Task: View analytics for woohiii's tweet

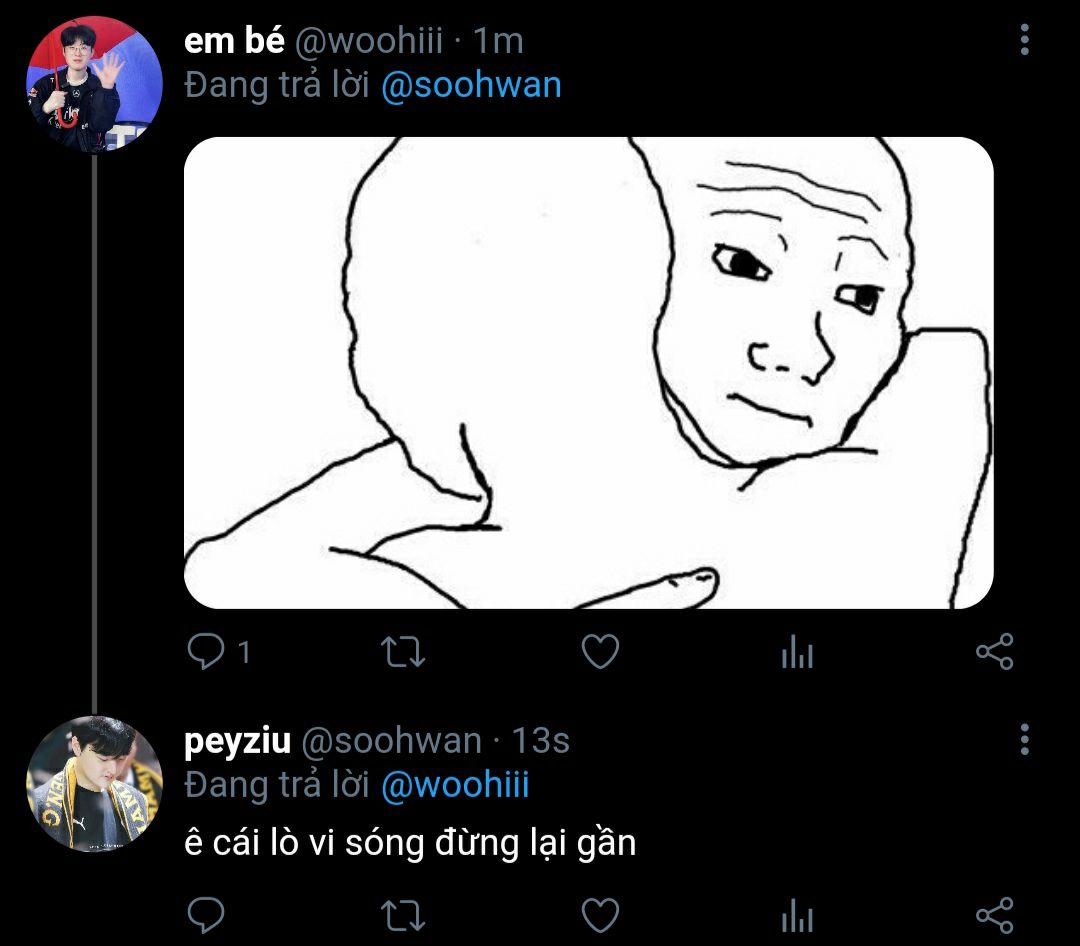Action: click(798, 651)
